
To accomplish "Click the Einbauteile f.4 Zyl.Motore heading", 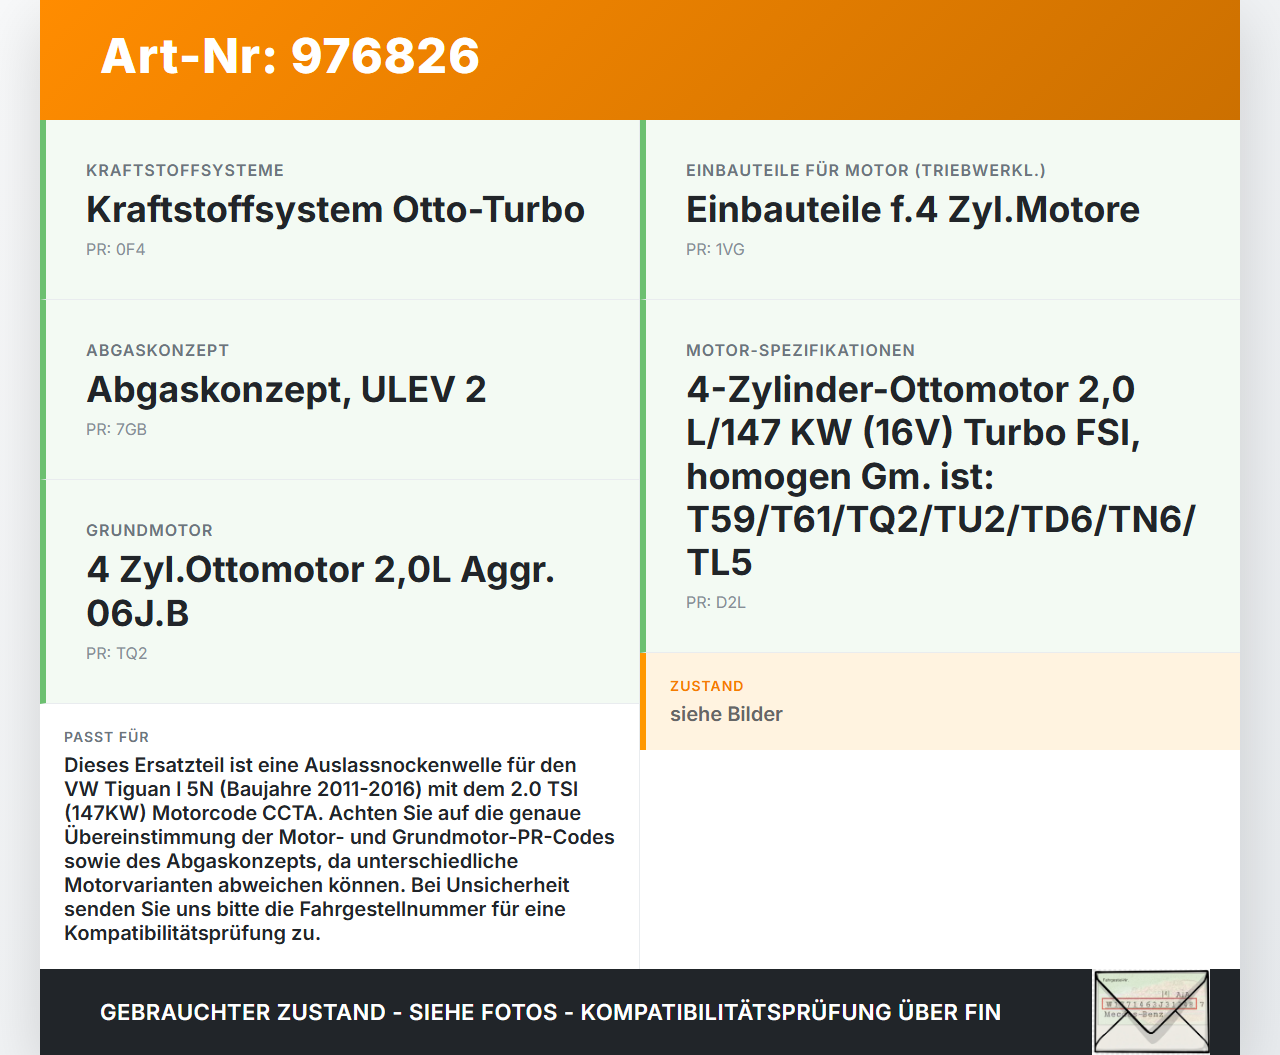I will 911,210.
